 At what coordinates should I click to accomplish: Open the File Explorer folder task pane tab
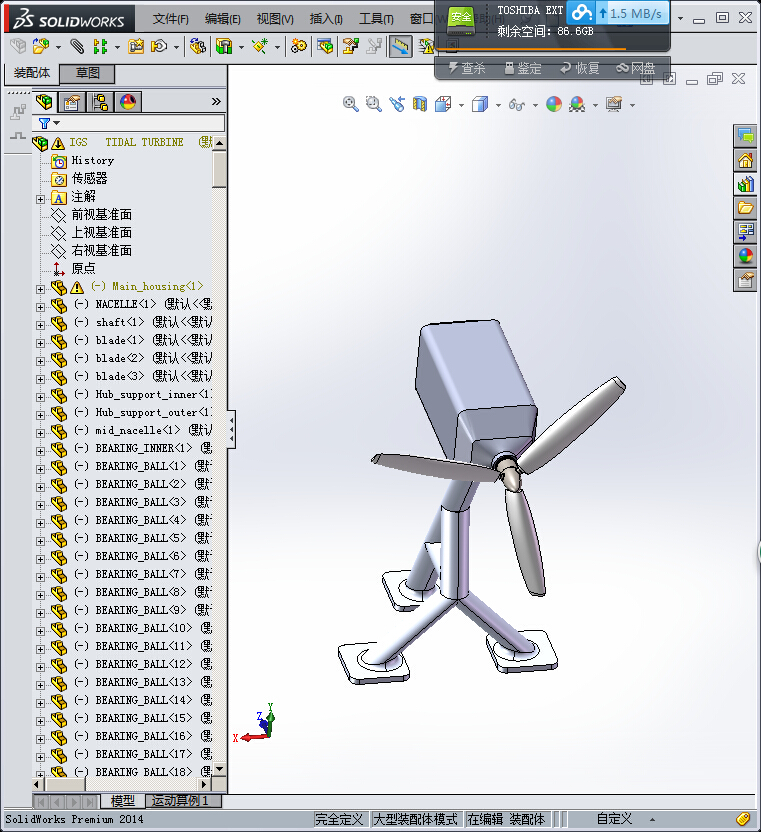pos(745,207)
